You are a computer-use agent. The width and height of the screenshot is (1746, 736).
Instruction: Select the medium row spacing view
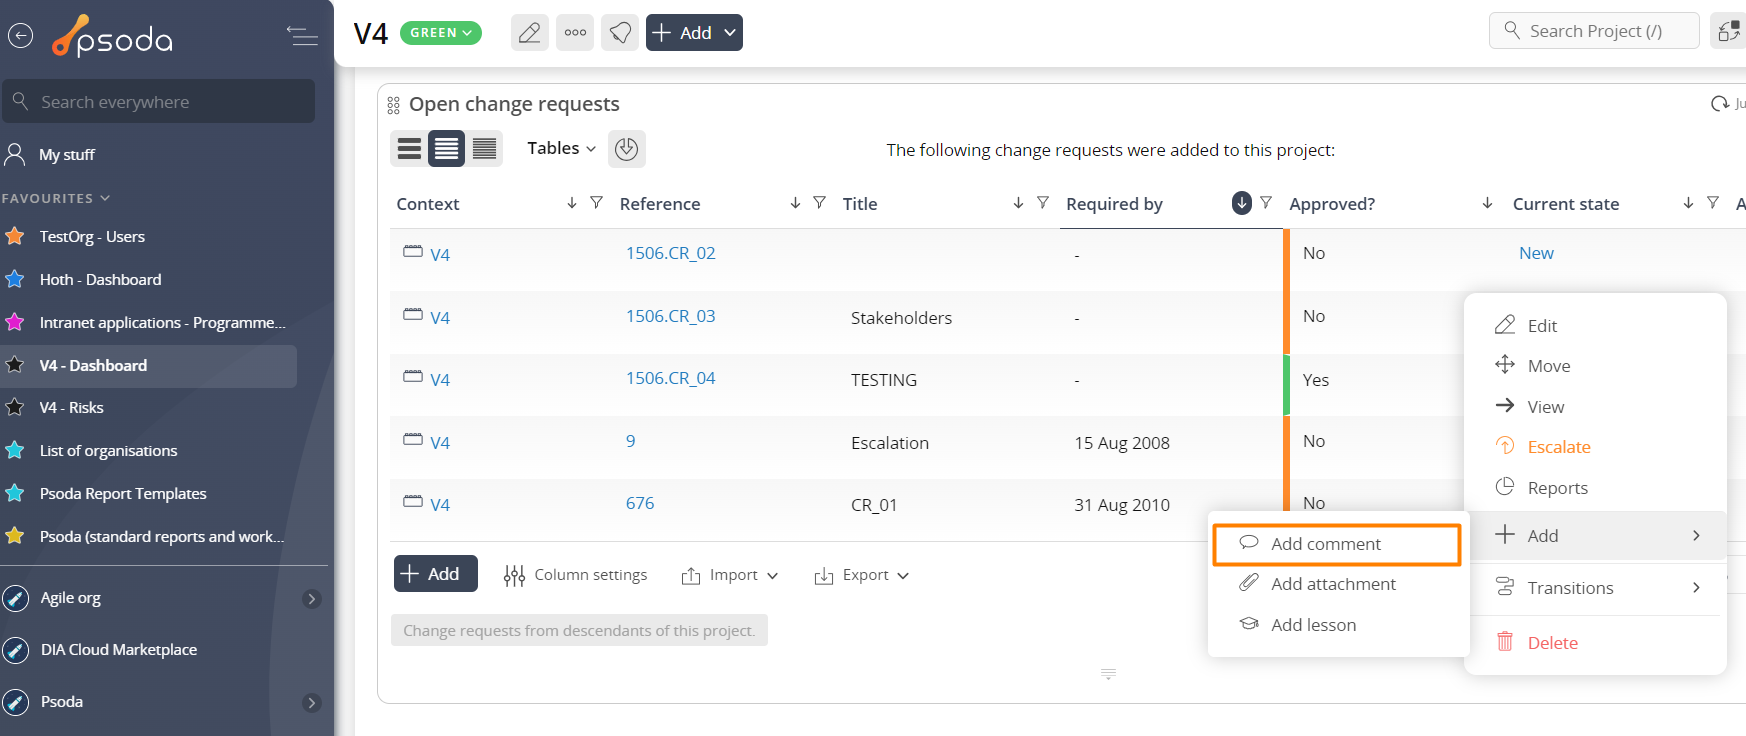click(447, 149)
